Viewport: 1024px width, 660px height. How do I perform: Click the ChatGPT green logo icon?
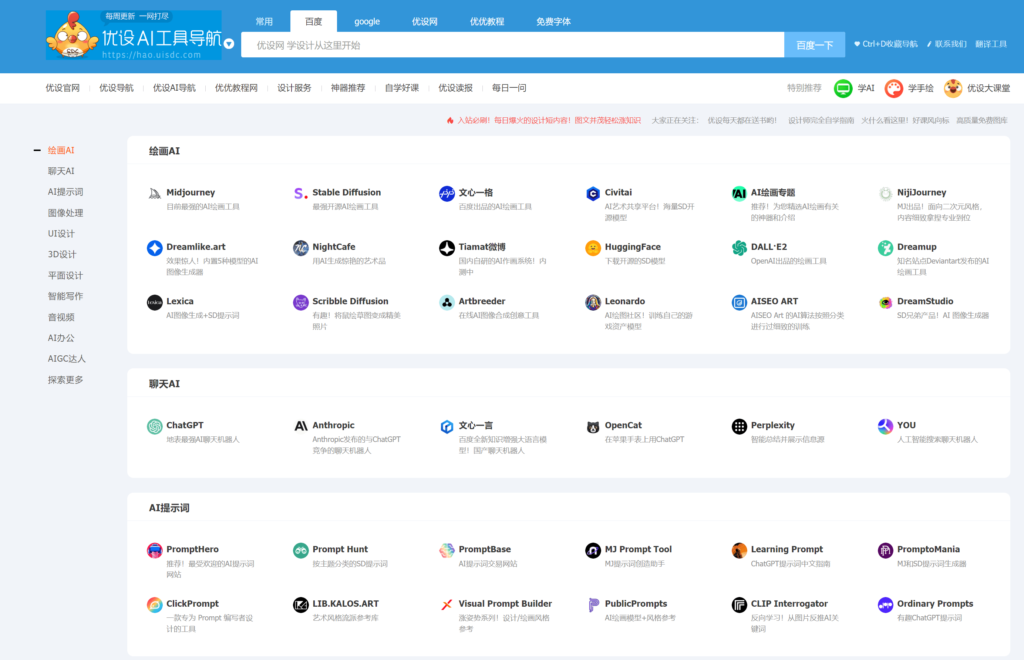154,426
